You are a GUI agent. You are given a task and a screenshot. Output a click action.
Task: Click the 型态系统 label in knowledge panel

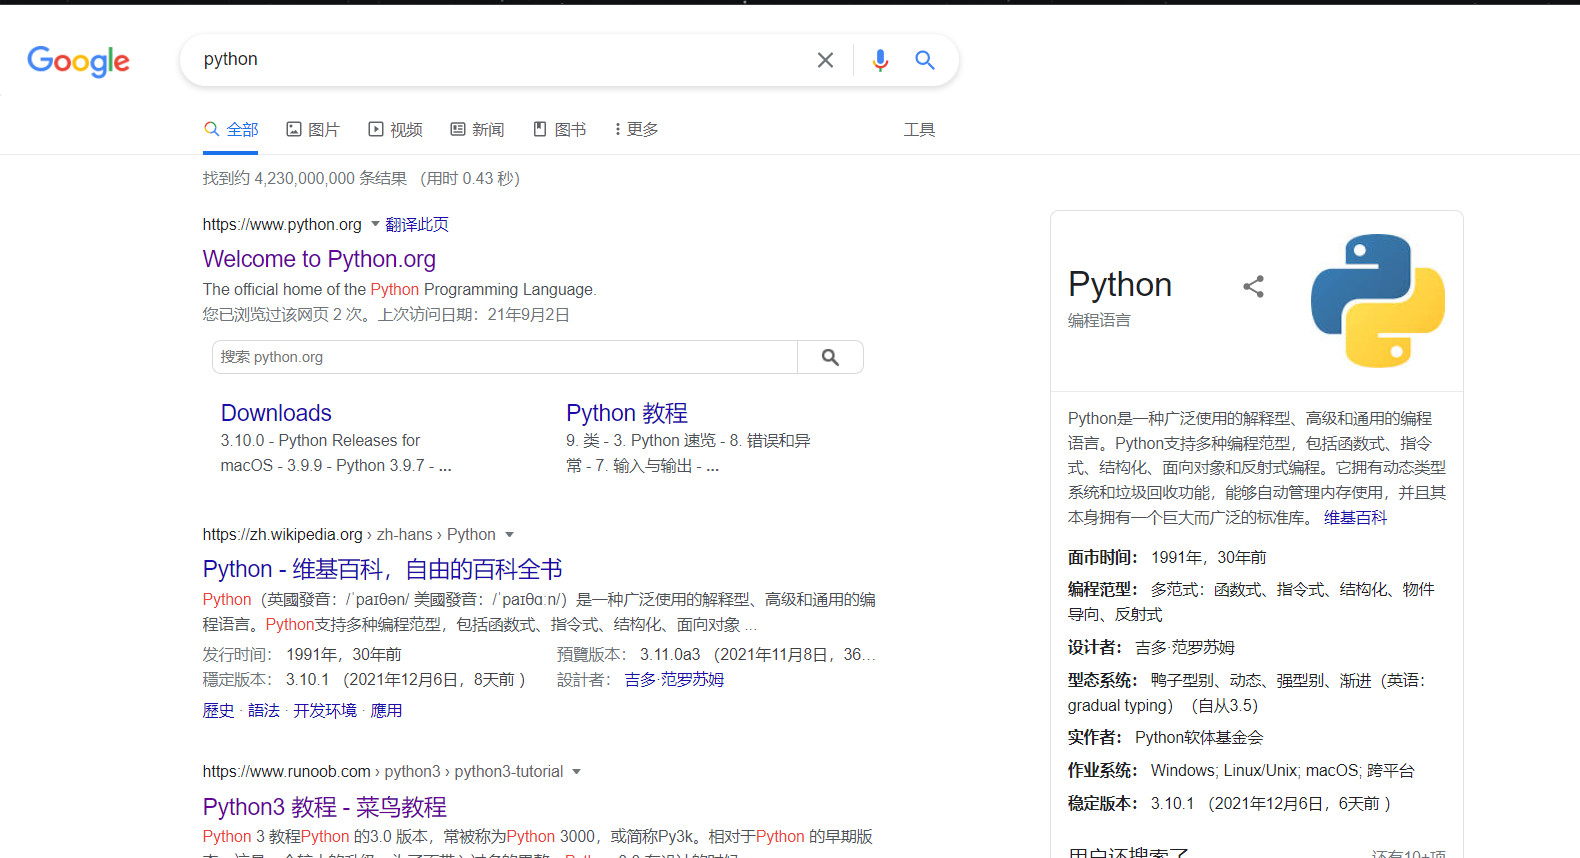coord(1102,680)
